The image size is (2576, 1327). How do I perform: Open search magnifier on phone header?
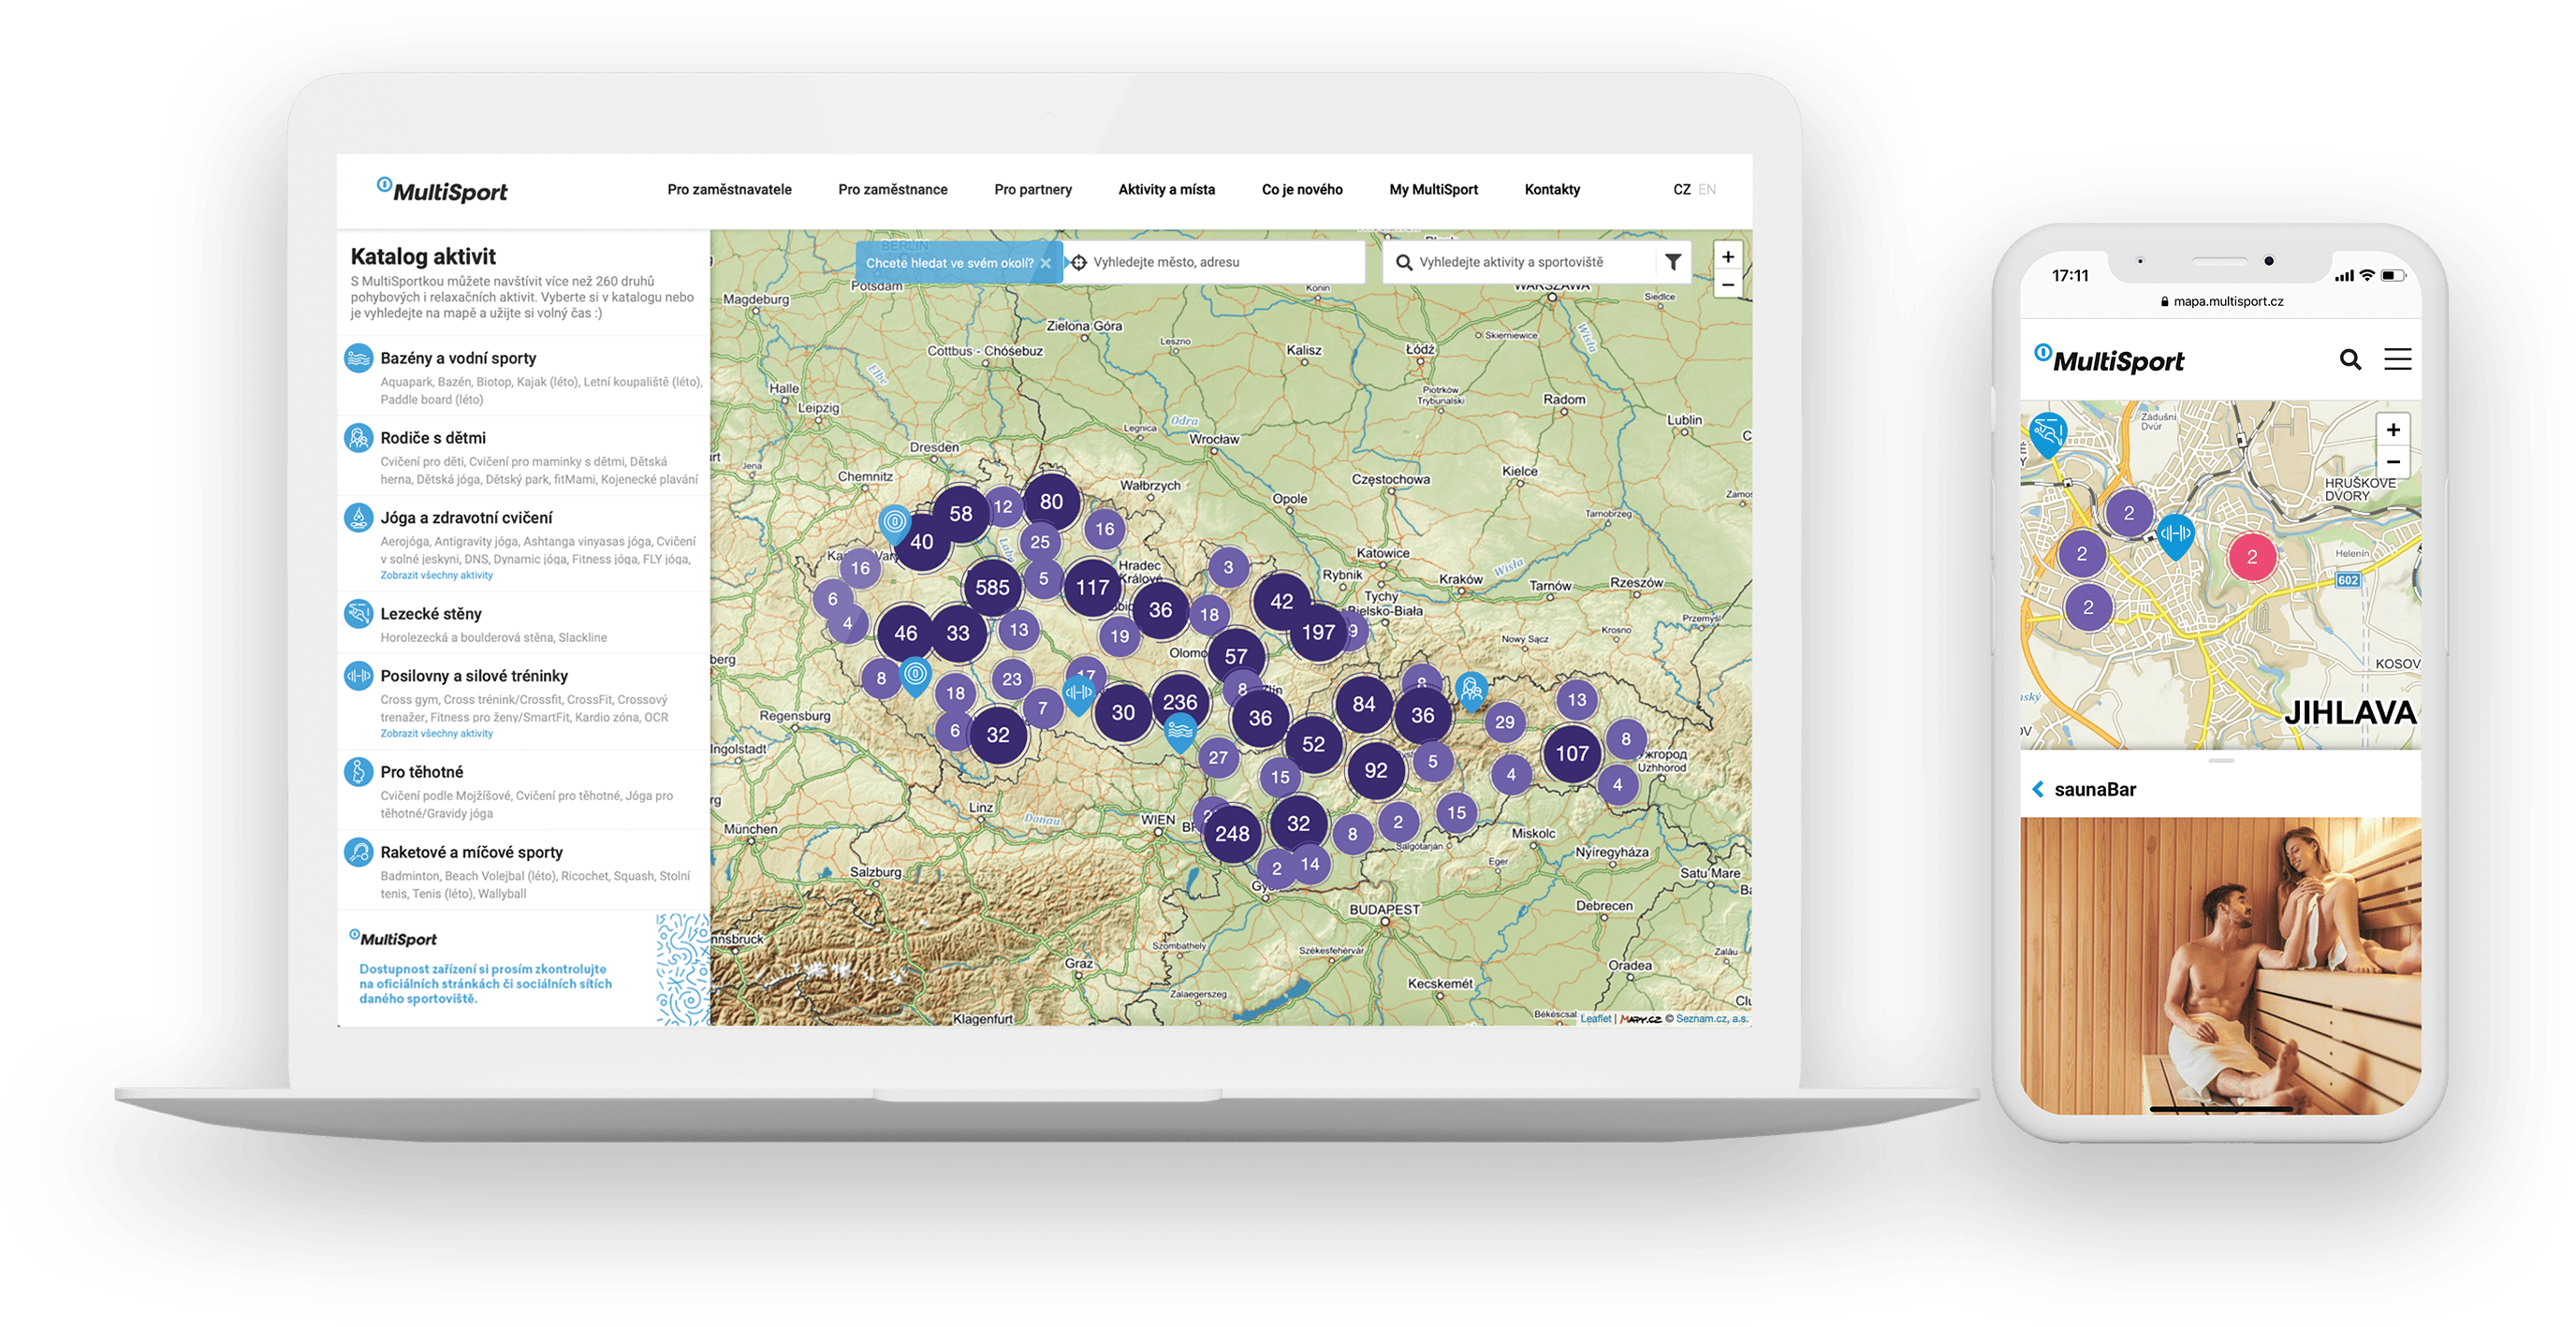pyautogui.click(x=2350, y=360)
